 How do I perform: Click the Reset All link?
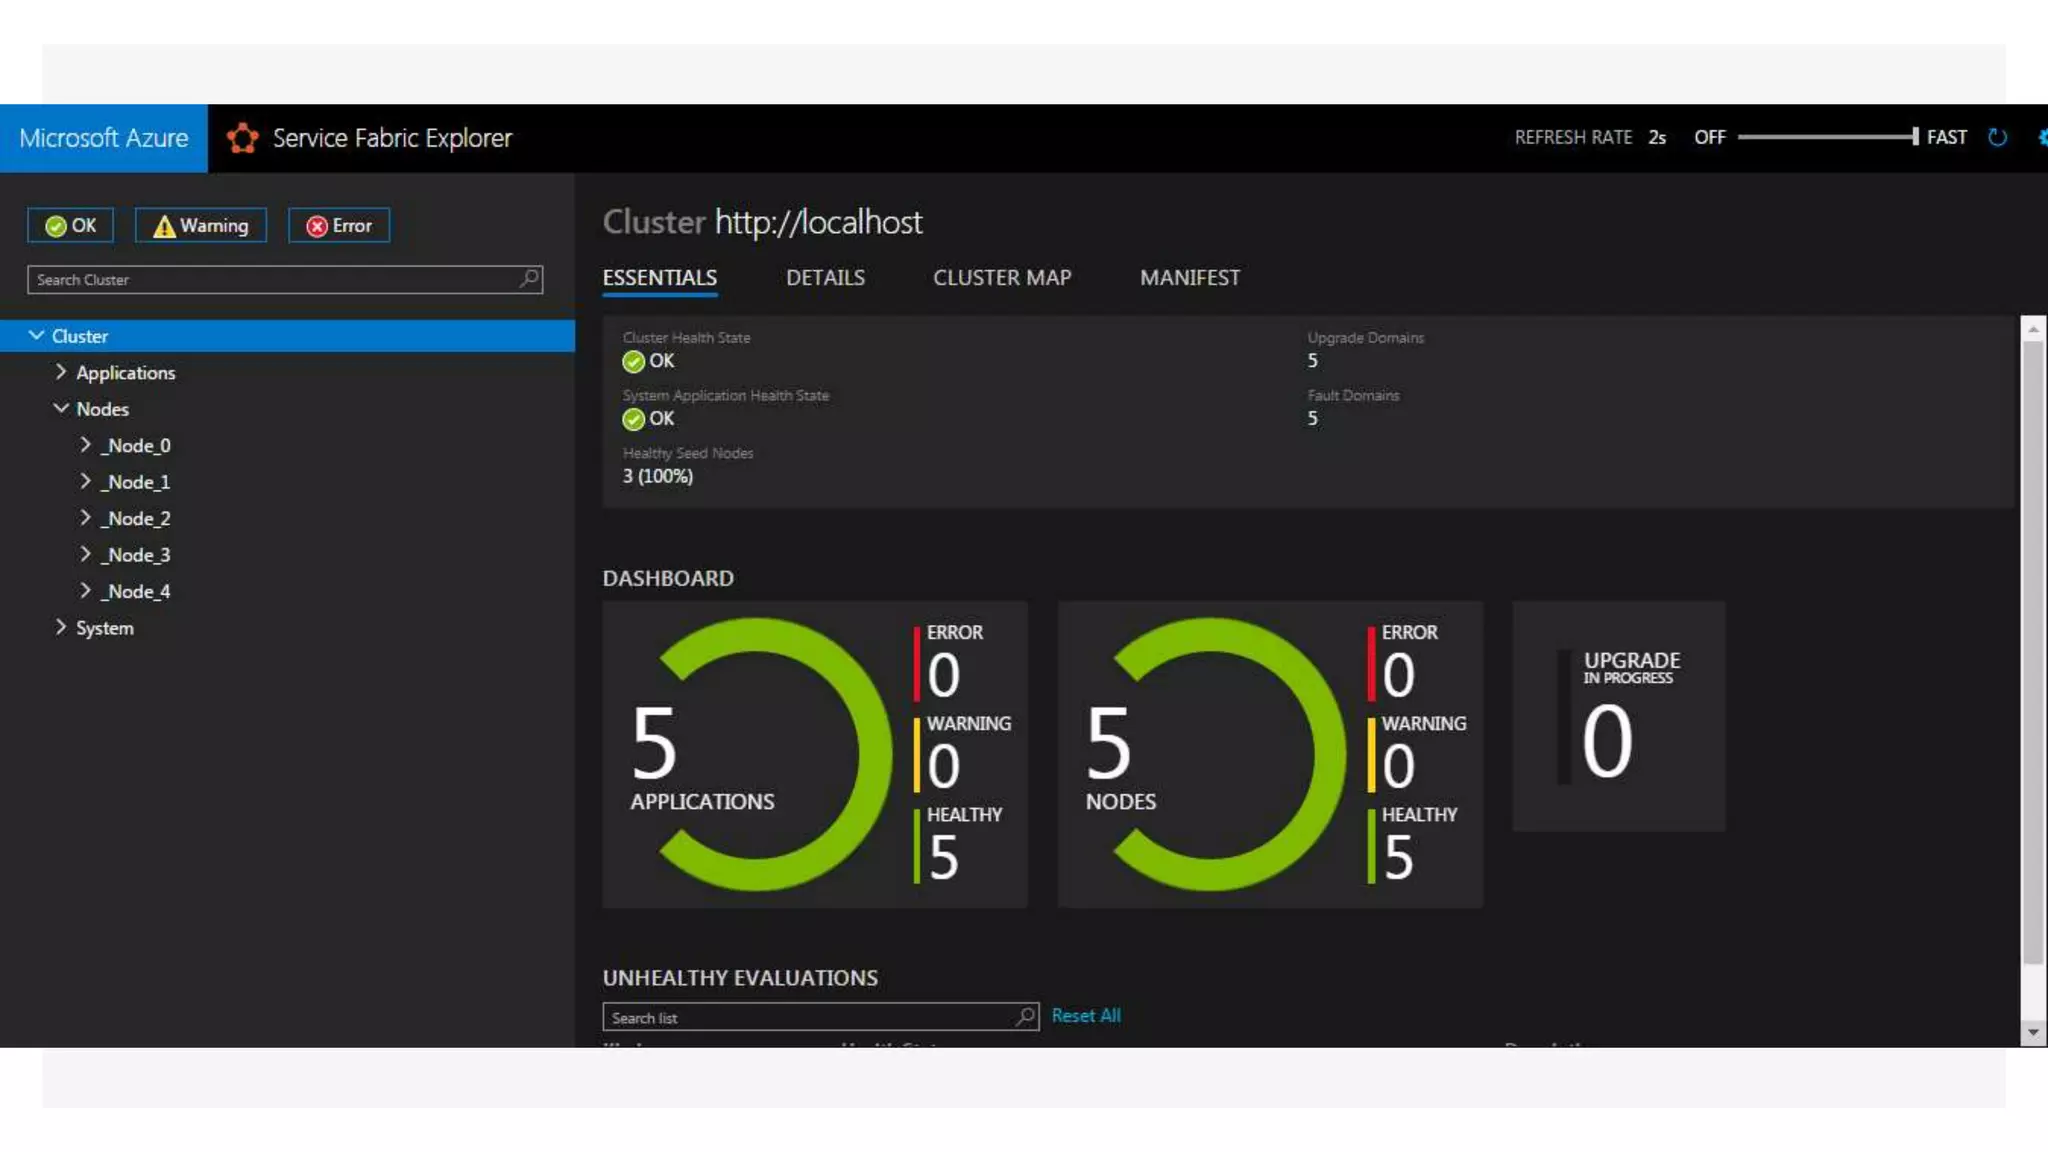[x=1086, y=1016]
